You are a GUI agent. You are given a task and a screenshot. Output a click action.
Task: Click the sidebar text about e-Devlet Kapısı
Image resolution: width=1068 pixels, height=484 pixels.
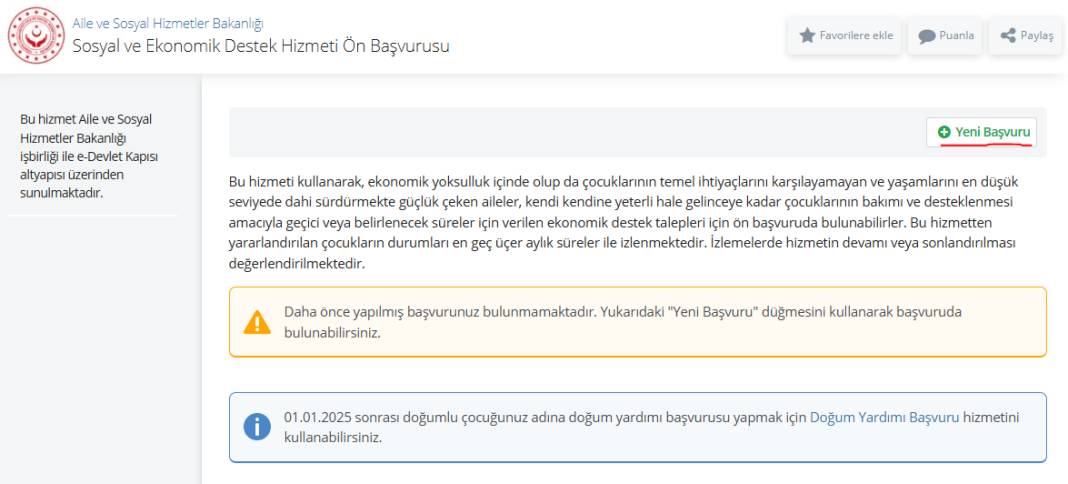pyautogui.click(x=89, y=156)
